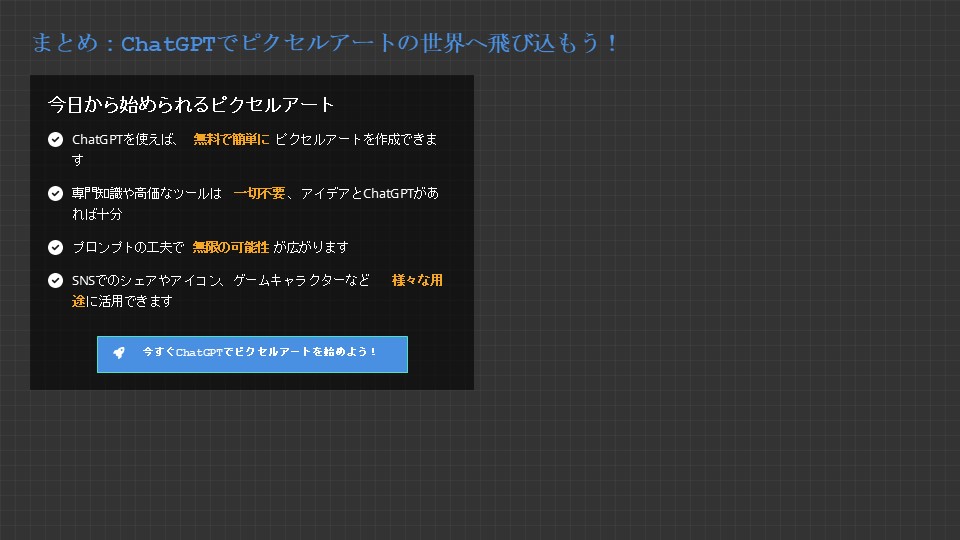Click the rocket icon in the blue button

click(119, 353)
